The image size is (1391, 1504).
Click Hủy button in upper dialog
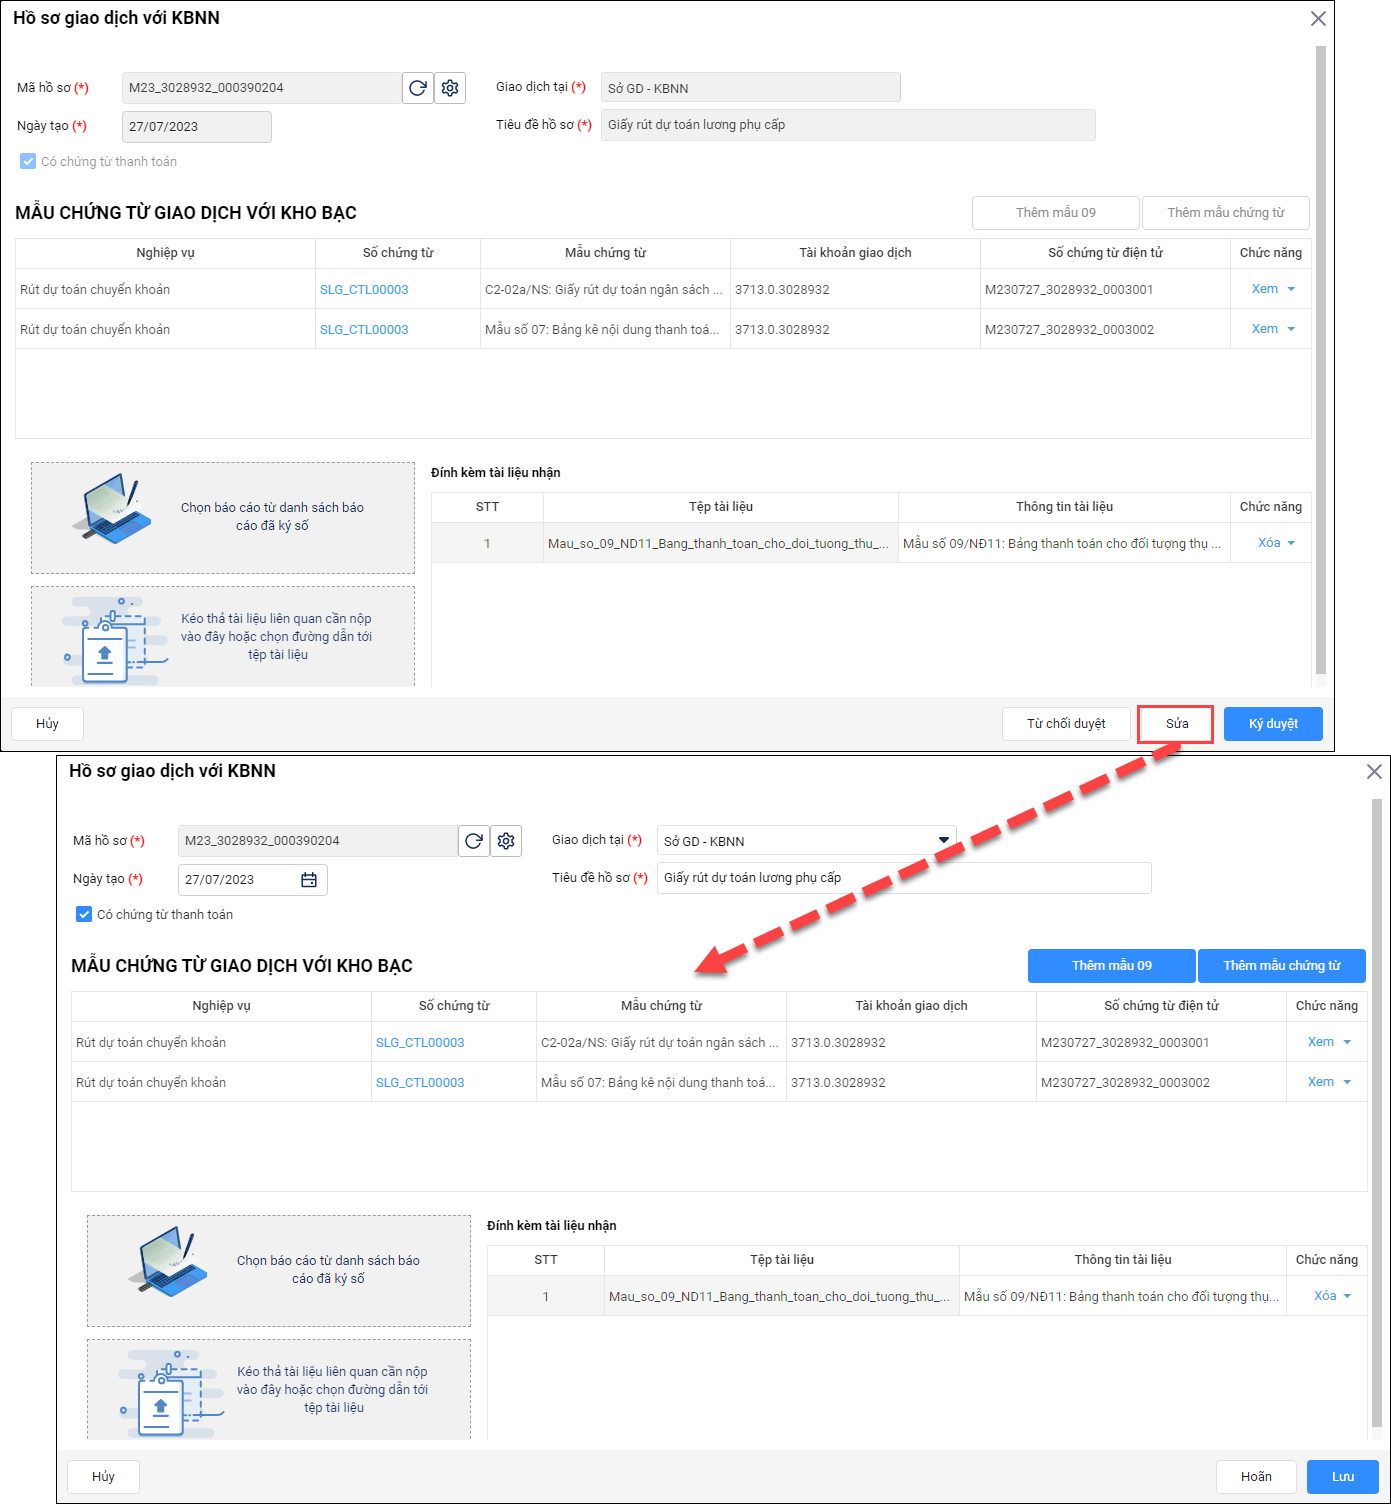pos(47,724)
